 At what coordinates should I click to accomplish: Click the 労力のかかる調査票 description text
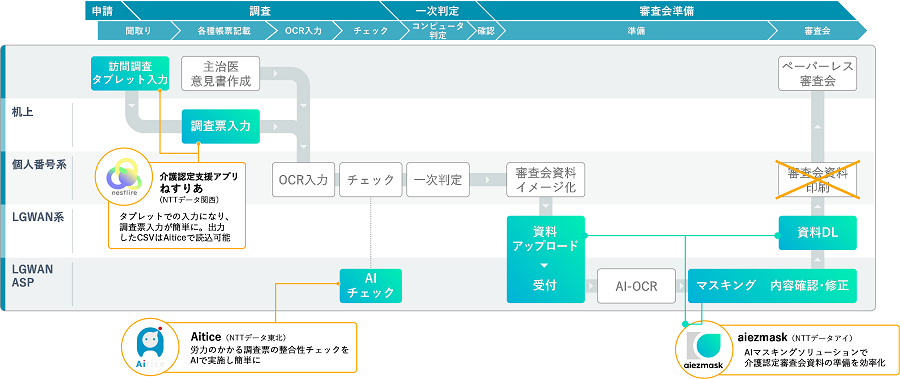(x=269, y=355)
